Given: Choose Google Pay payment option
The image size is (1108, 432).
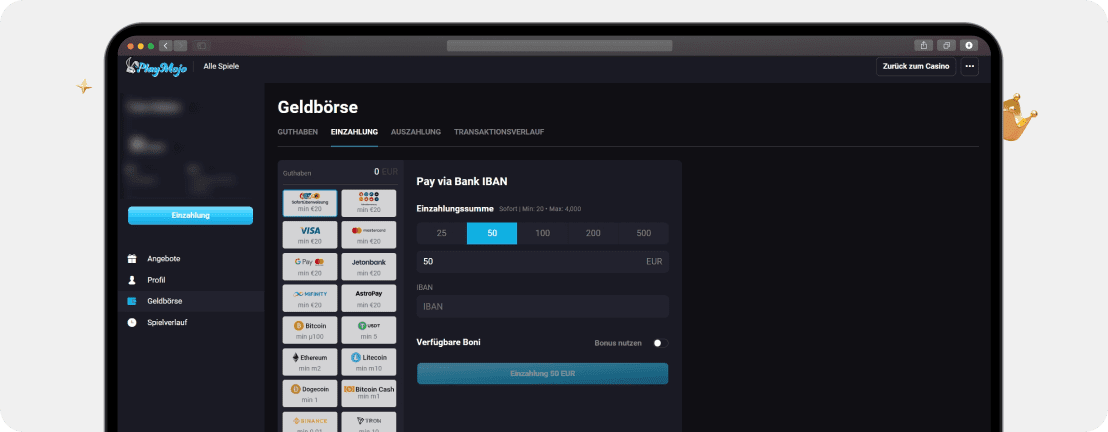Looking at the screenshot, I should (310, 267).
